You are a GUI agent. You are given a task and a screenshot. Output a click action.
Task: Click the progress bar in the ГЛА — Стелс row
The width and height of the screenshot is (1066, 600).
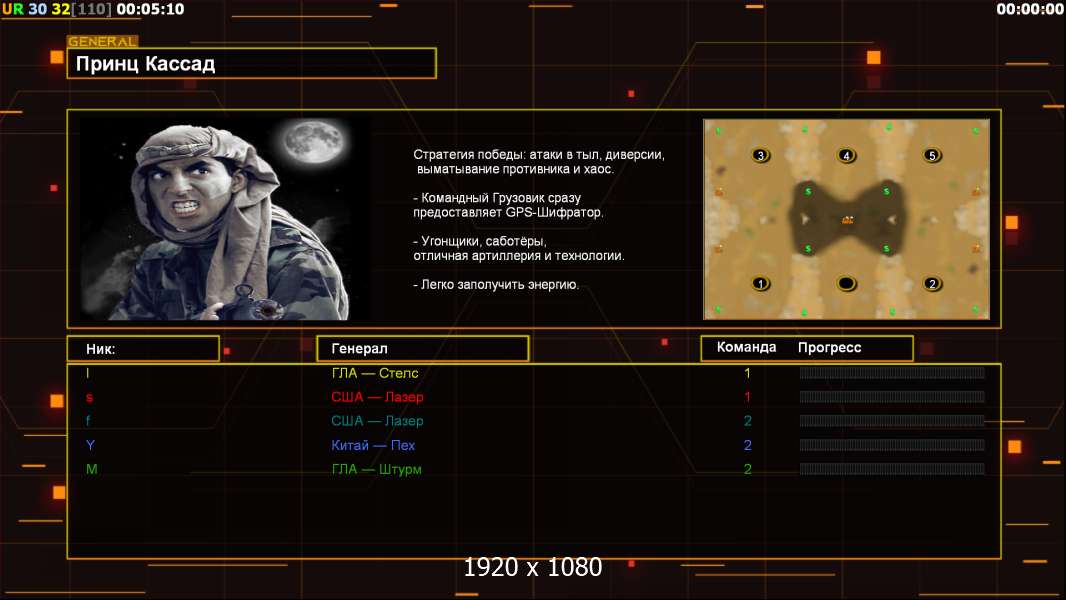pos(892,372)
